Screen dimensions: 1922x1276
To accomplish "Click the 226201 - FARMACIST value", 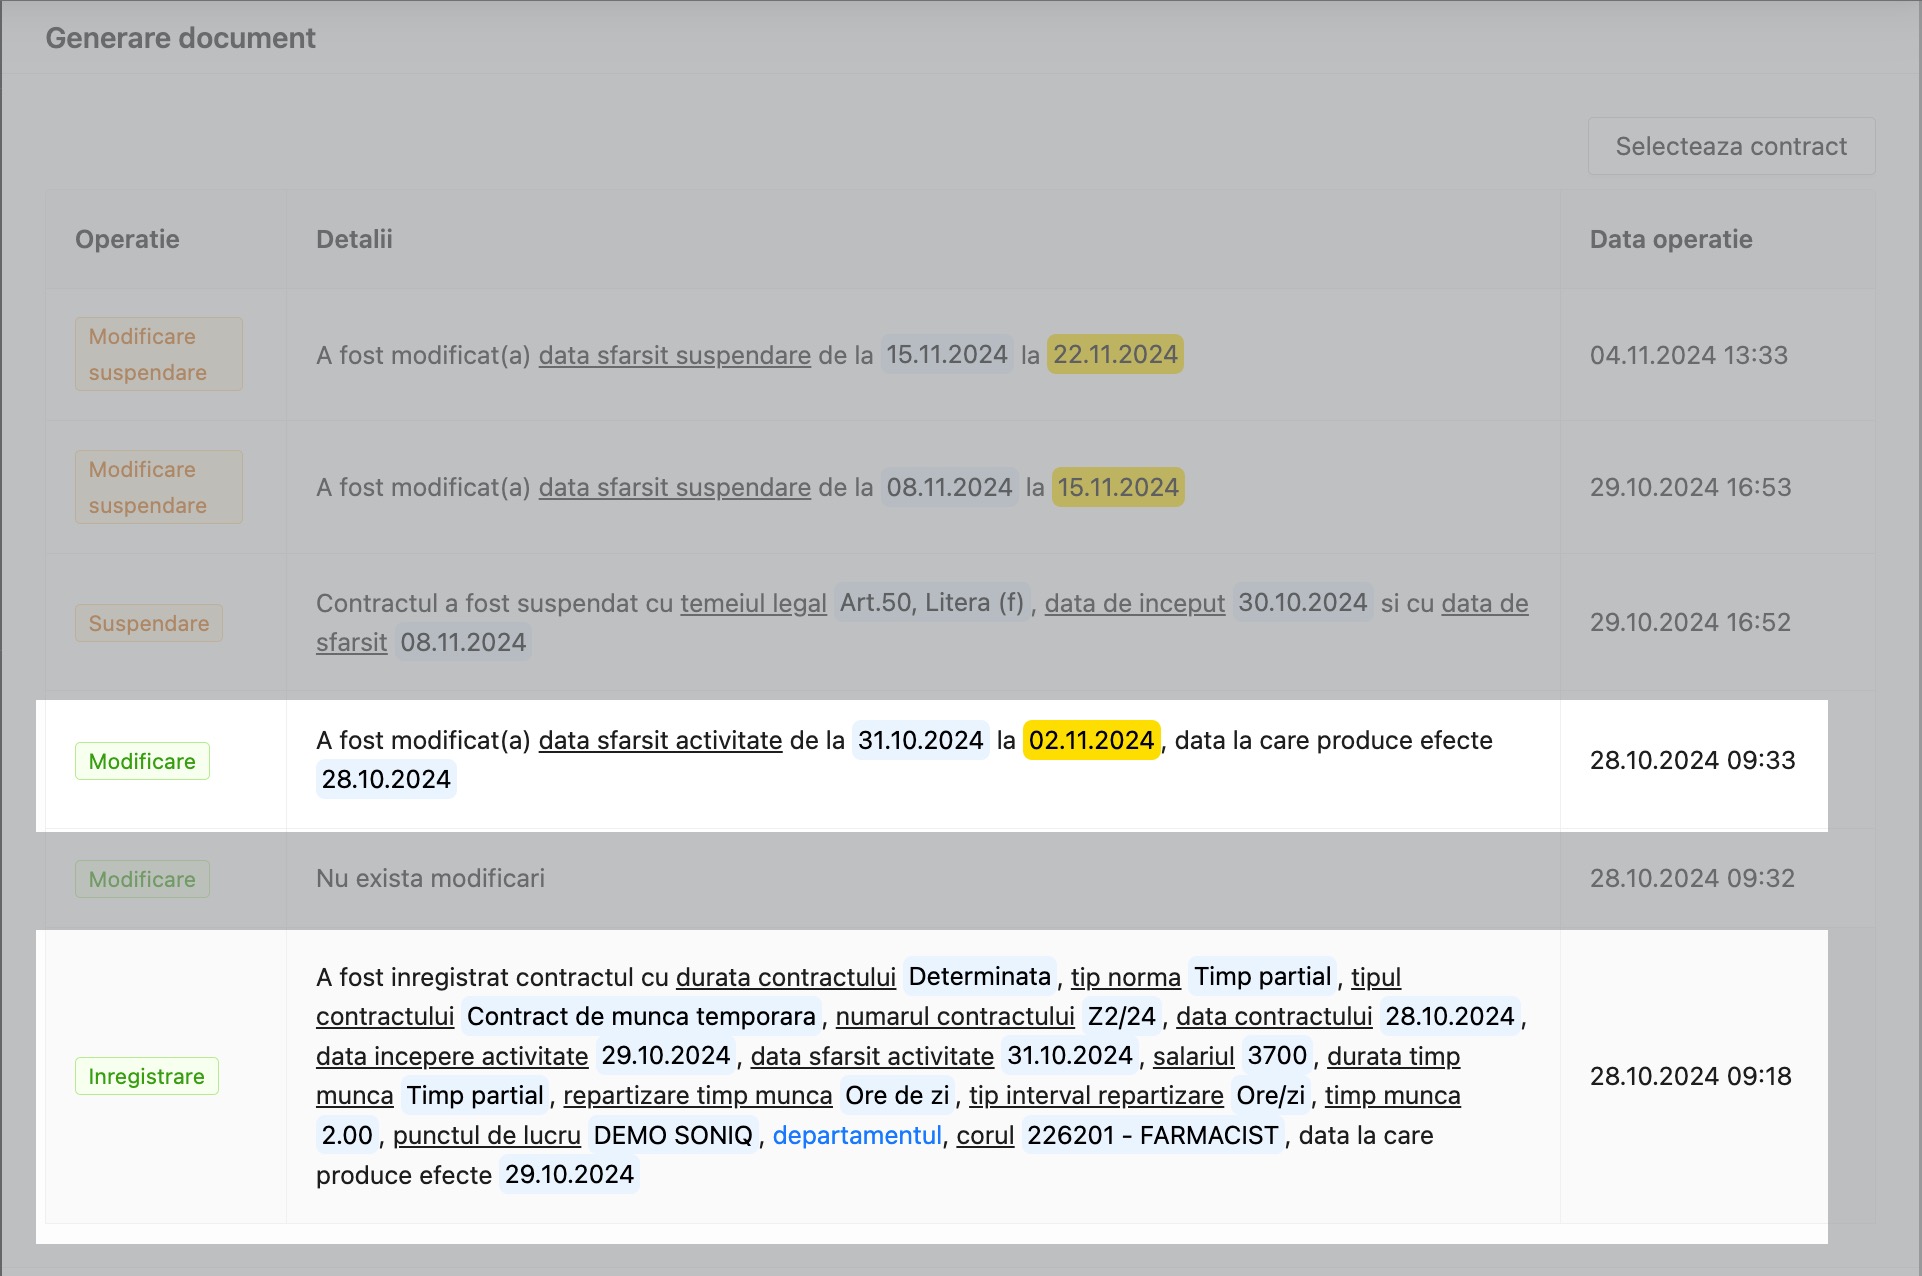I will [x=1153, y=1135].
